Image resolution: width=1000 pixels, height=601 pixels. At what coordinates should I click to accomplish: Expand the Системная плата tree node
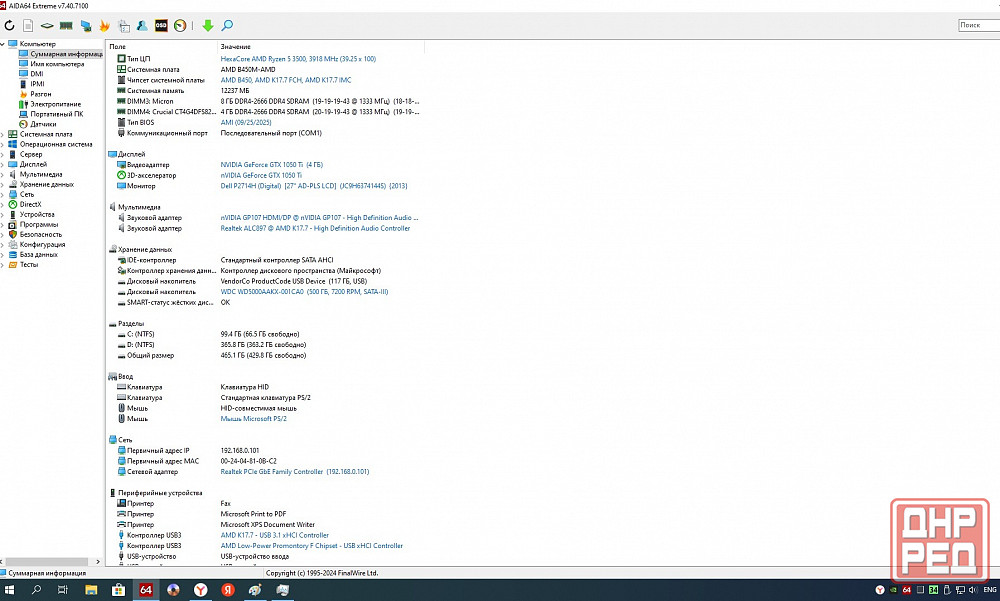pyautogui.click(x=4, y=134)
